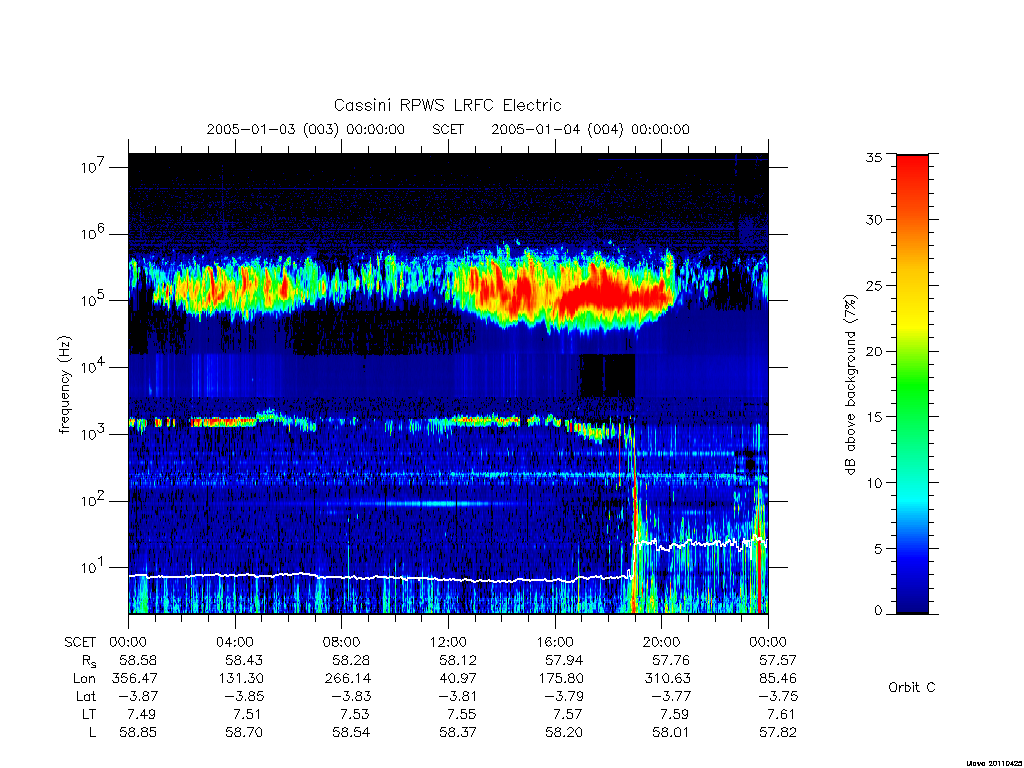This screenshot has height=768, width=1024.
Task: Click the 2005-01-03 (003) start date label
Action: [x=306, y=129]
